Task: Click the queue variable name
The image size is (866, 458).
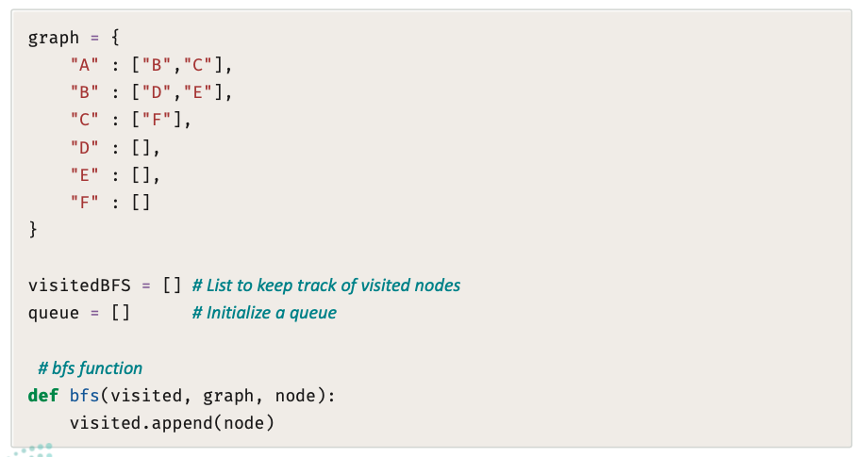Action: [x=54, y=313]
